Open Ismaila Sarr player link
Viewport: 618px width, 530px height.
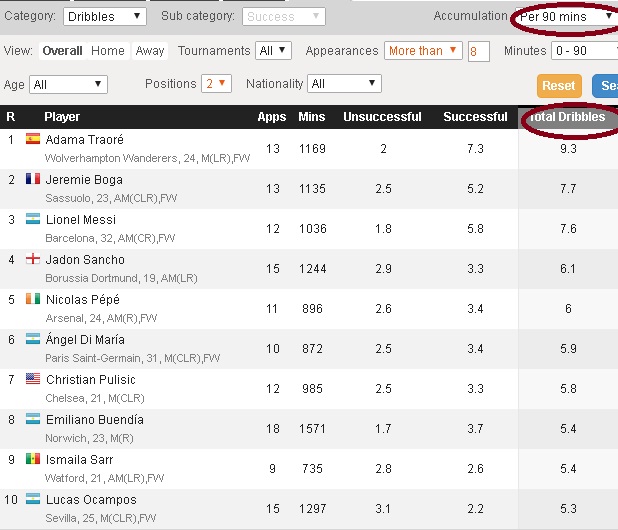point(79,459)
